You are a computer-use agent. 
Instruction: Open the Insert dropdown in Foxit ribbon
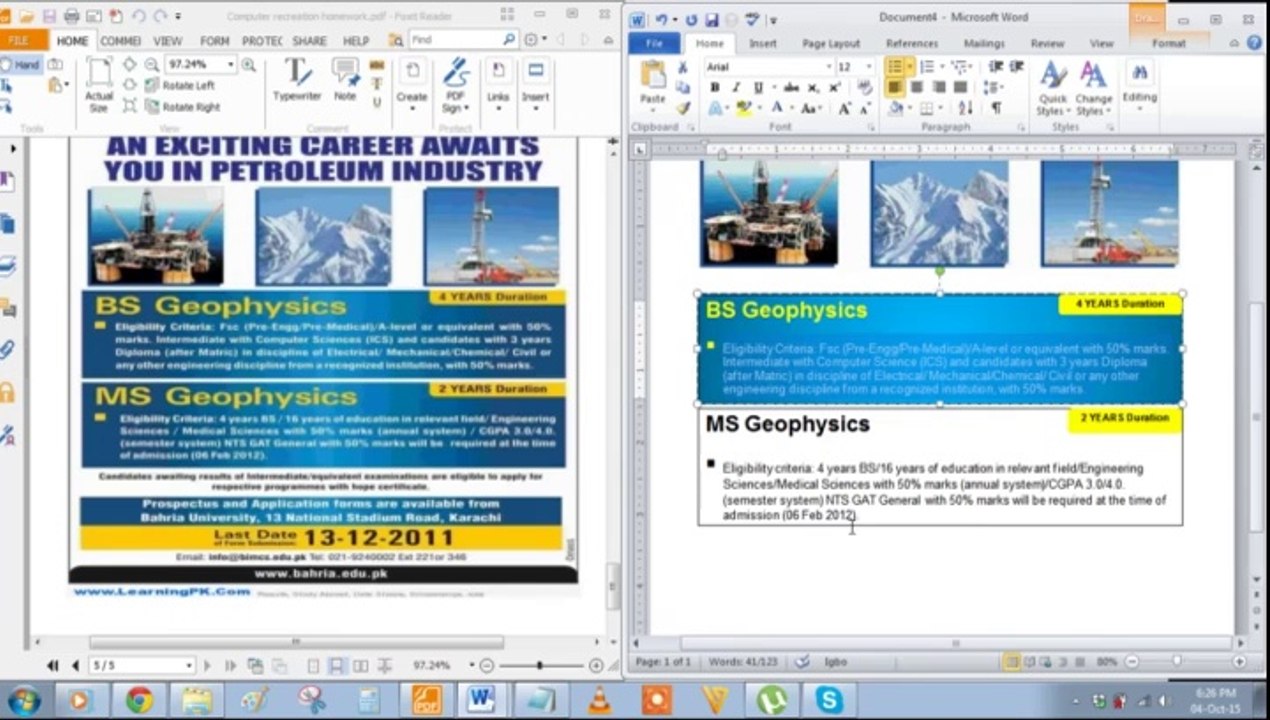point(535,85)
